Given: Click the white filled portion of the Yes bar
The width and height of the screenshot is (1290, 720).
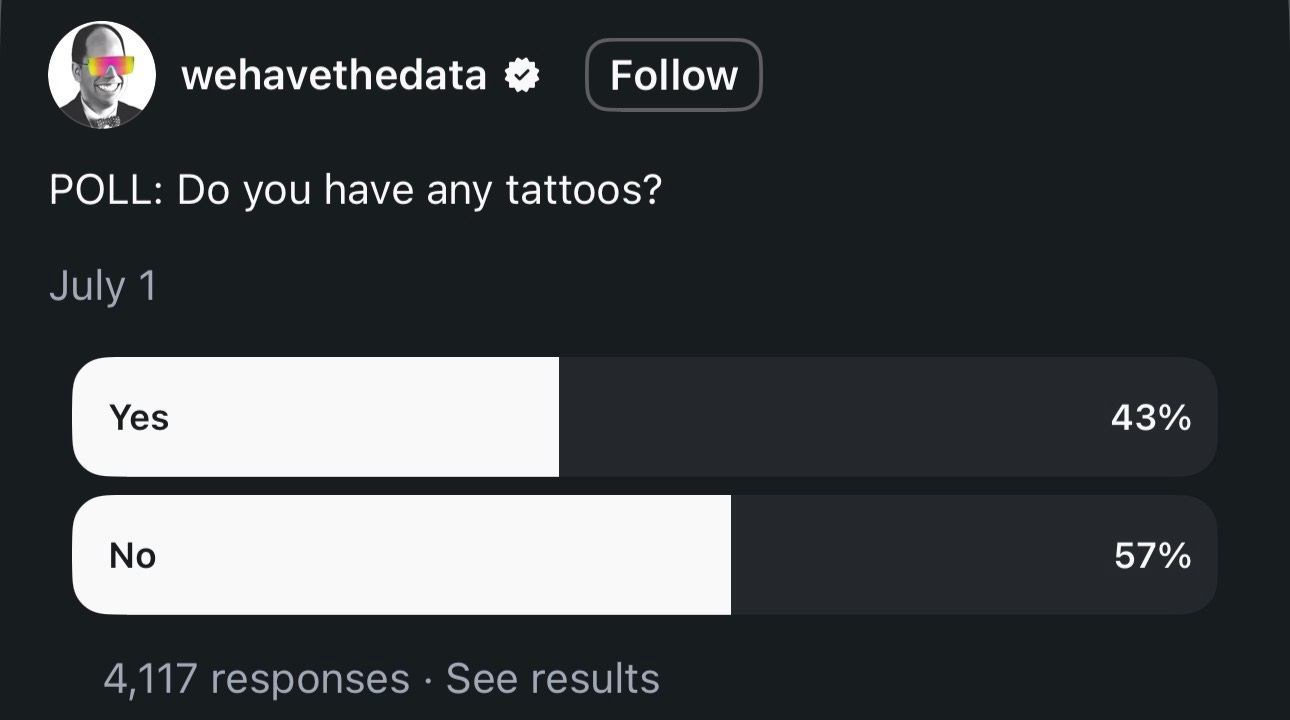Looking at the screenshot, I should [315, 417].
